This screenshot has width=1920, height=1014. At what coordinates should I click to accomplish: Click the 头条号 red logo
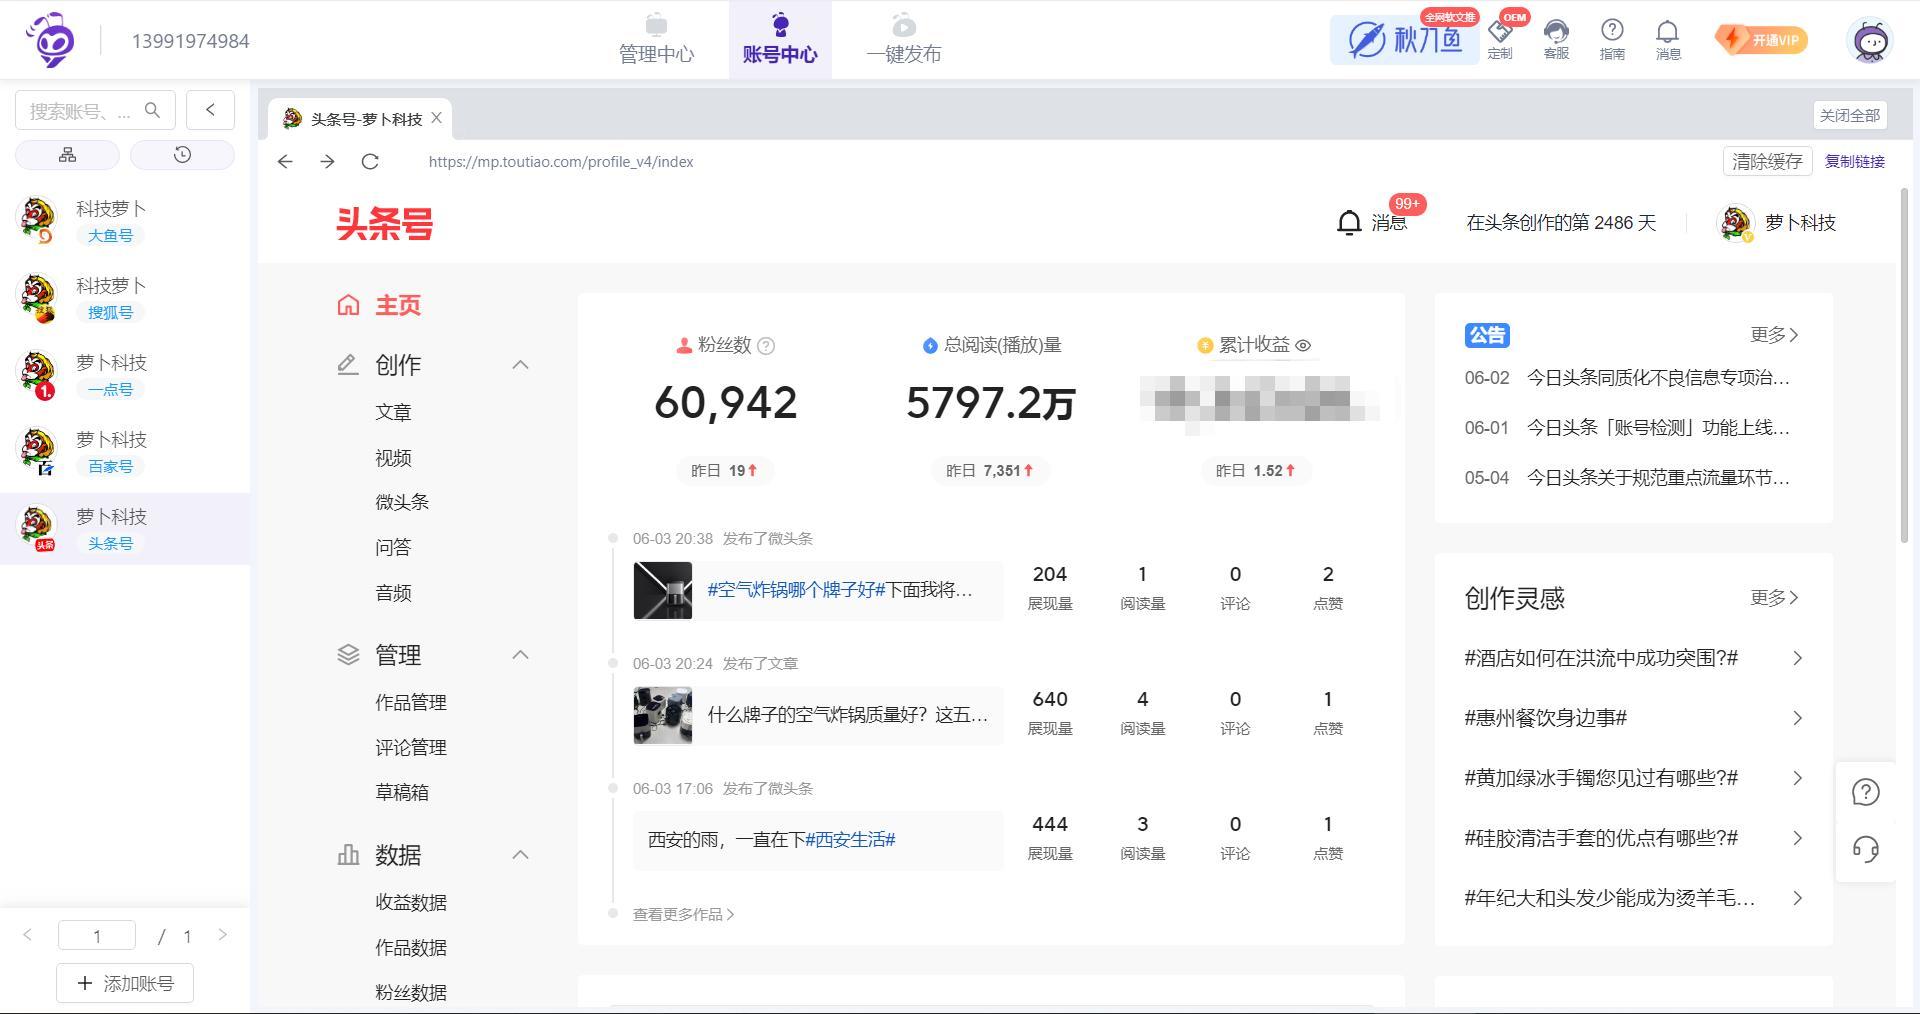pos(385,224)
